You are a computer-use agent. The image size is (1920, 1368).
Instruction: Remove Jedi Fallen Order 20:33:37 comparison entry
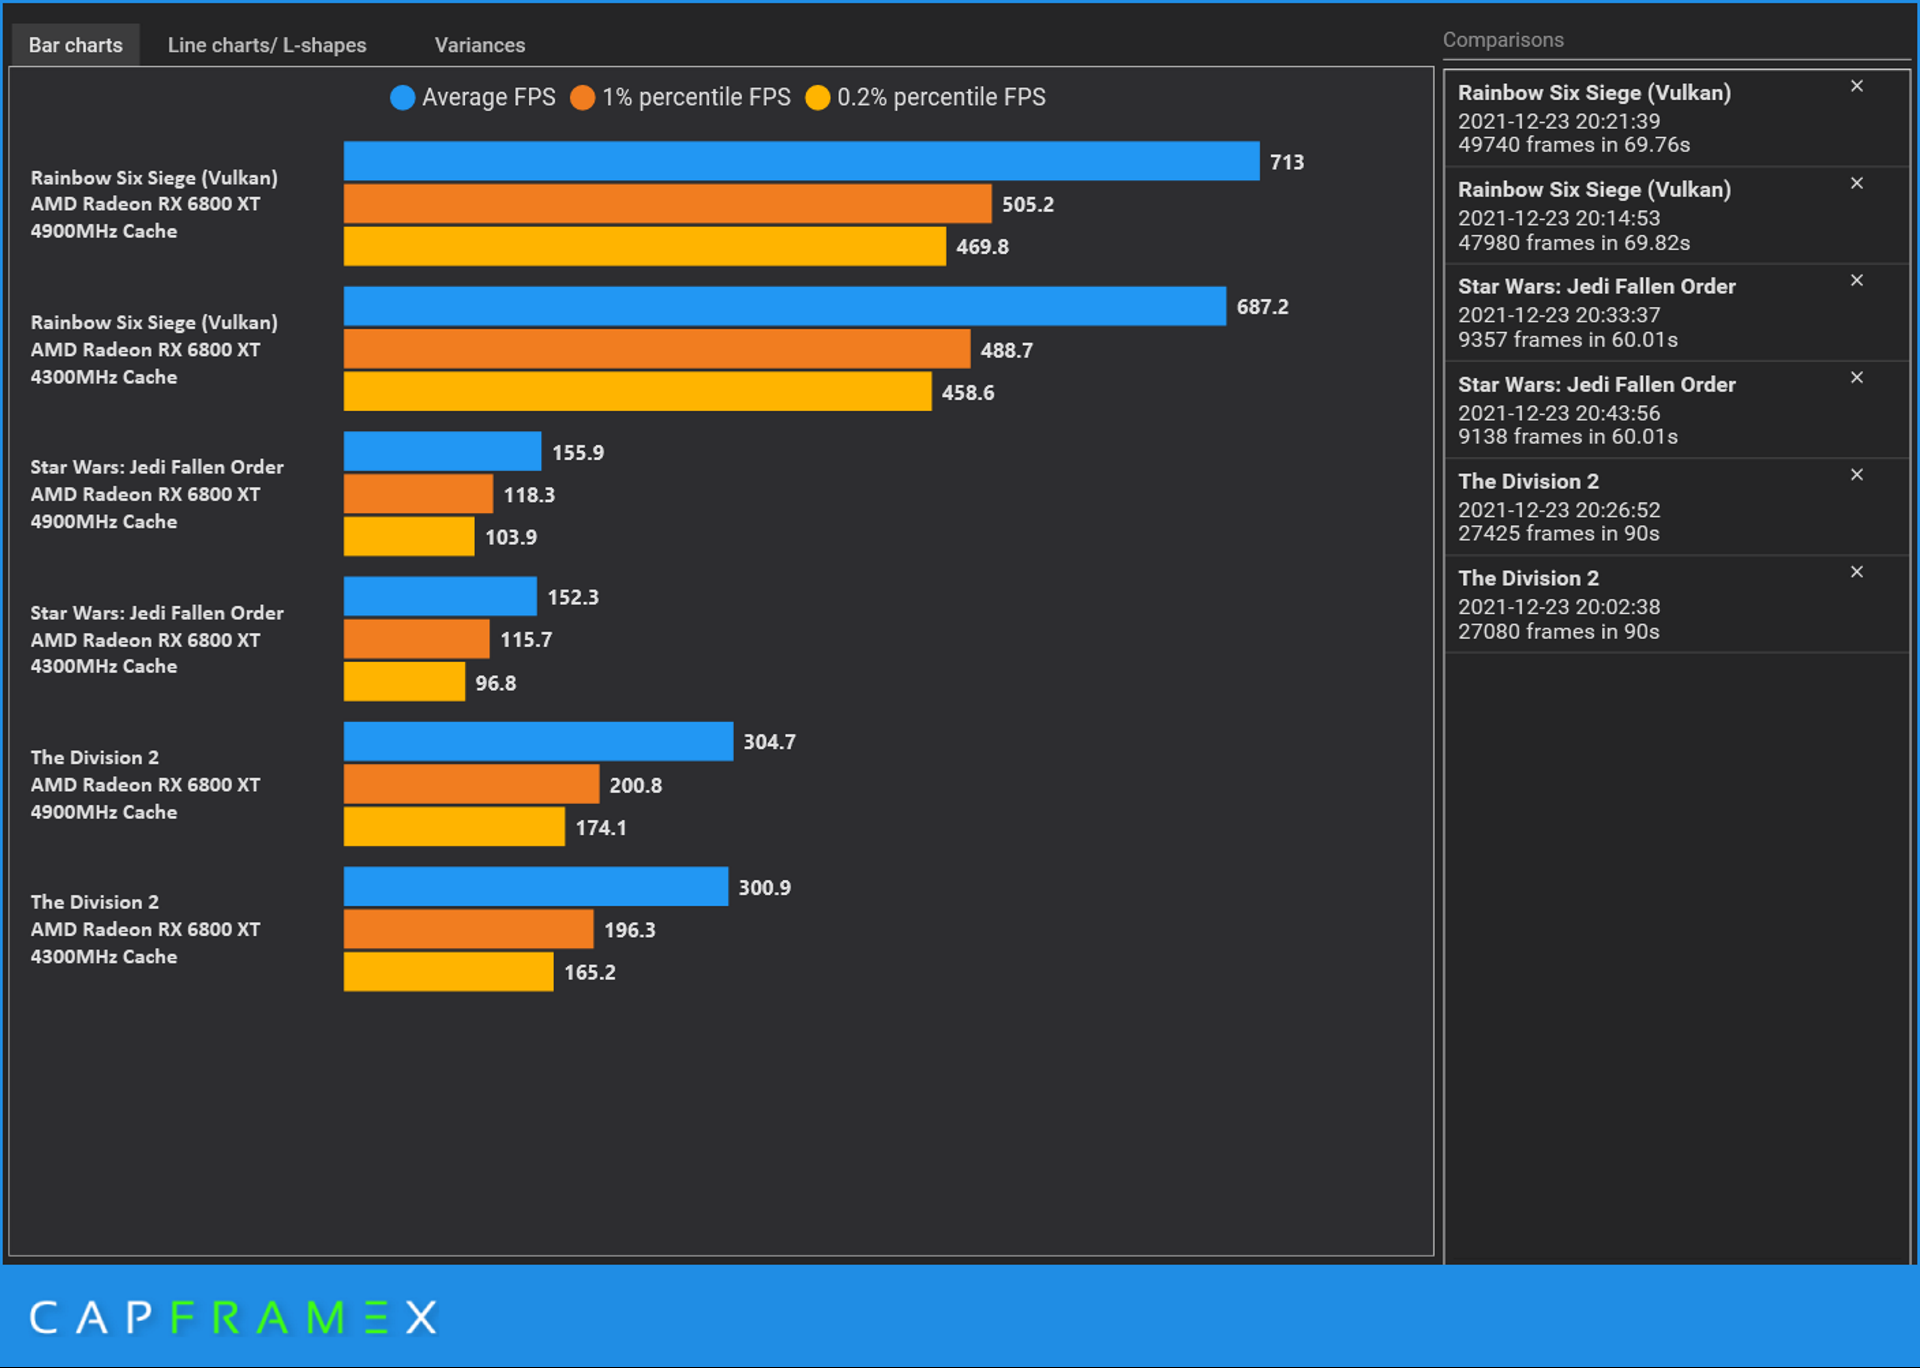point(1856,280)
